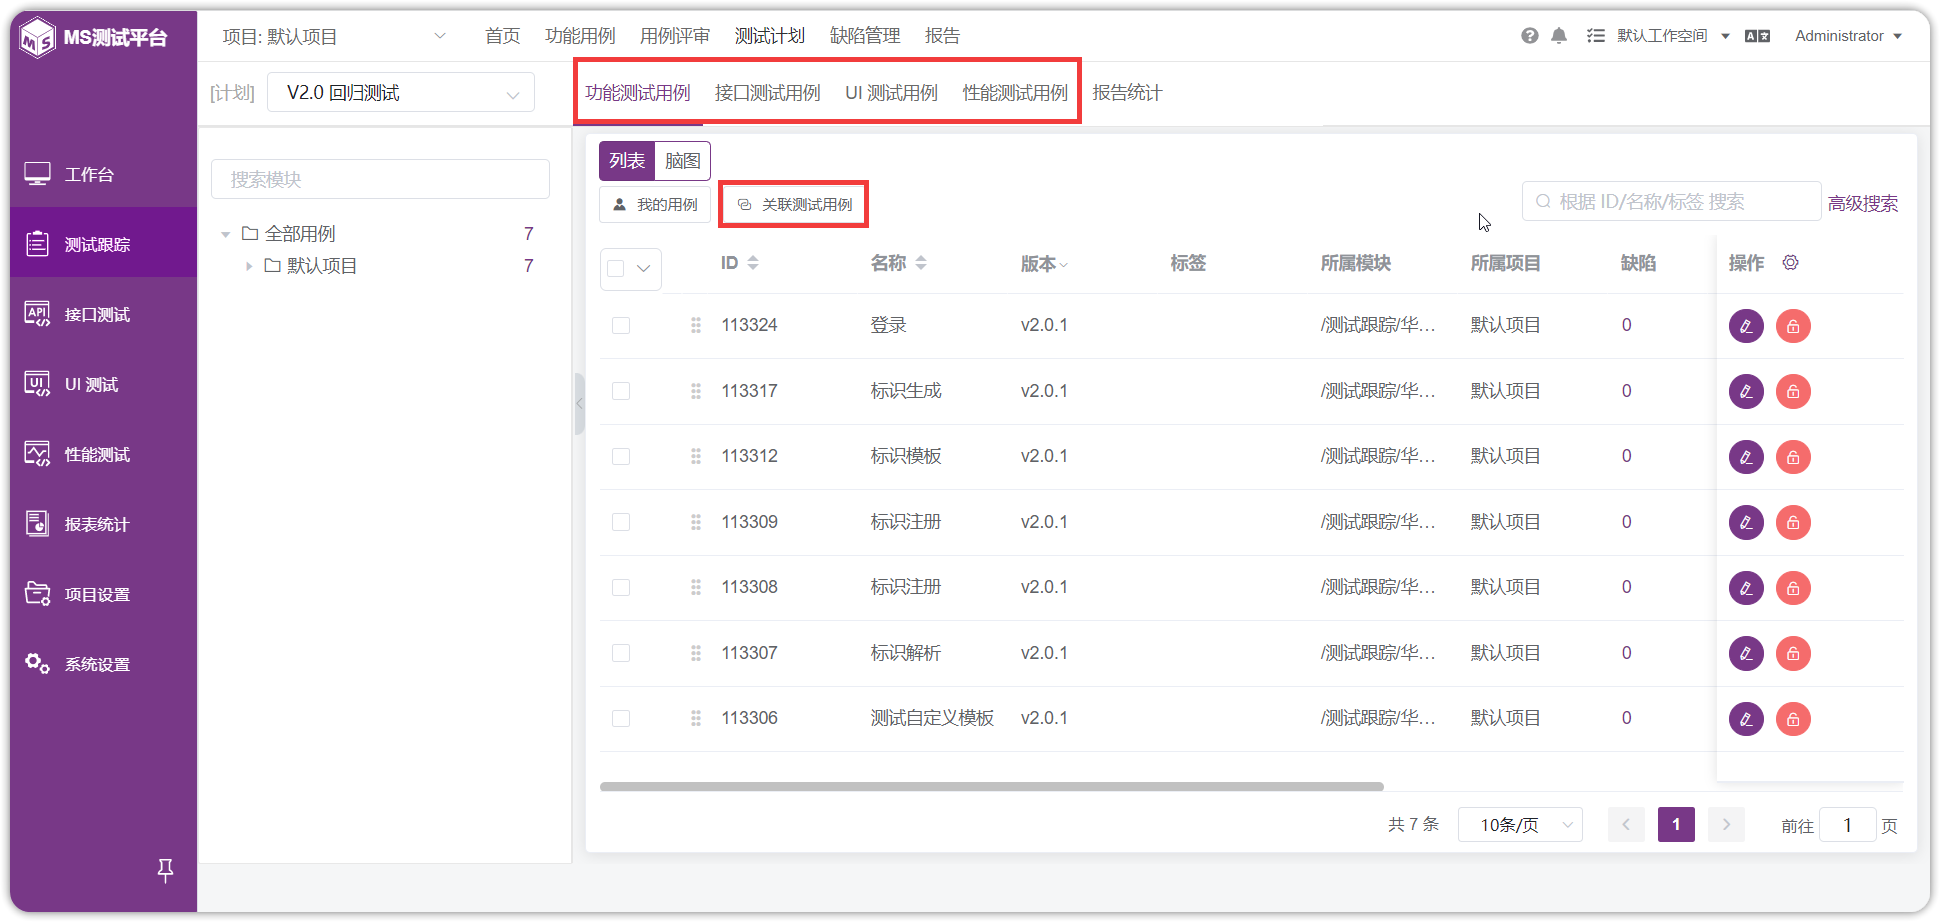This screenshot has height=922, width=1940.
Task: Open the 报表统计 sidebar item
Action: coord(104,524)
